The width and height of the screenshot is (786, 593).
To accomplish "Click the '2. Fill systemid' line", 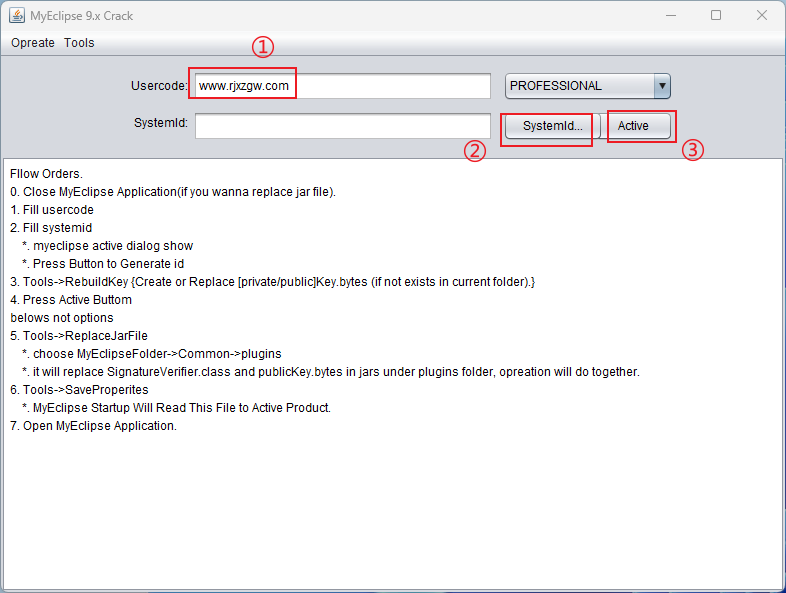I will (51, 228).
